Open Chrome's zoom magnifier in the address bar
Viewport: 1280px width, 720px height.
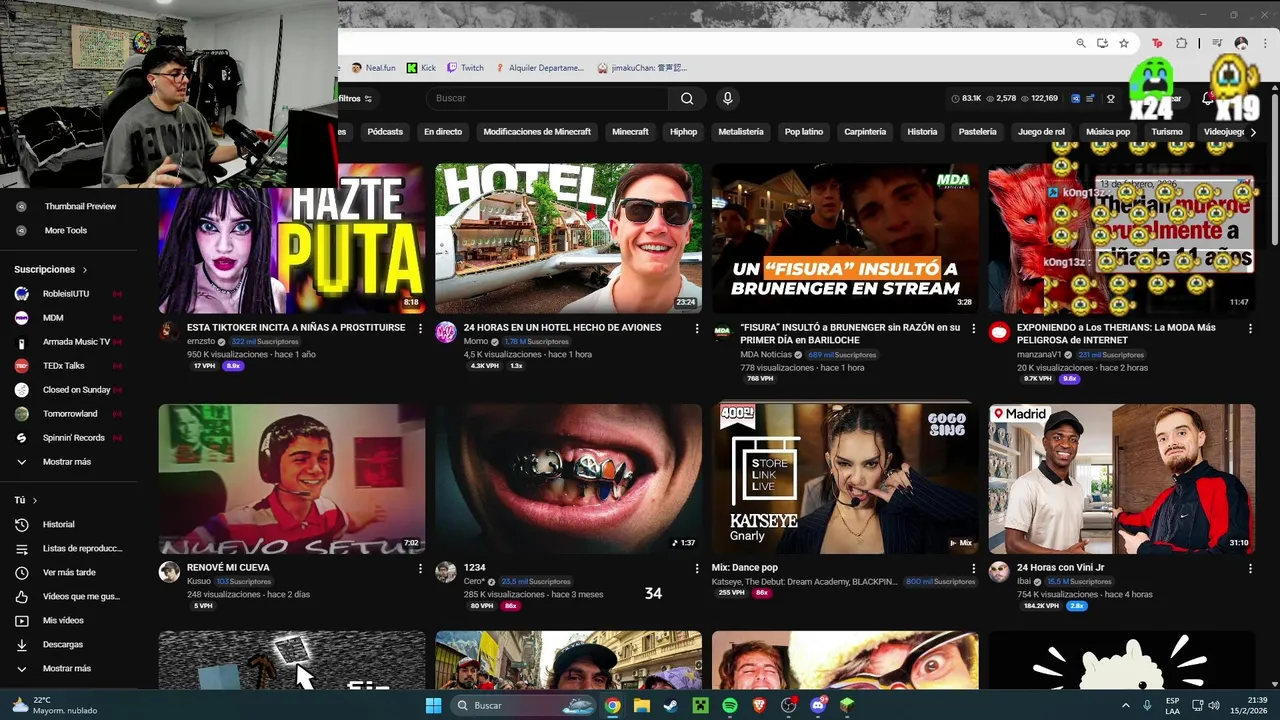click(1081, 43)
